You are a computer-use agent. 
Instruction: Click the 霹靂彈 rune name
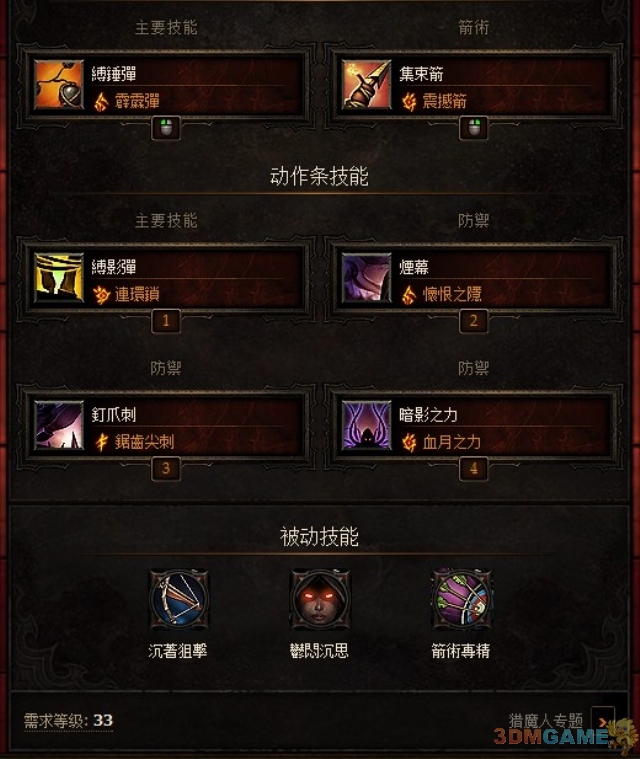point(137,101)
